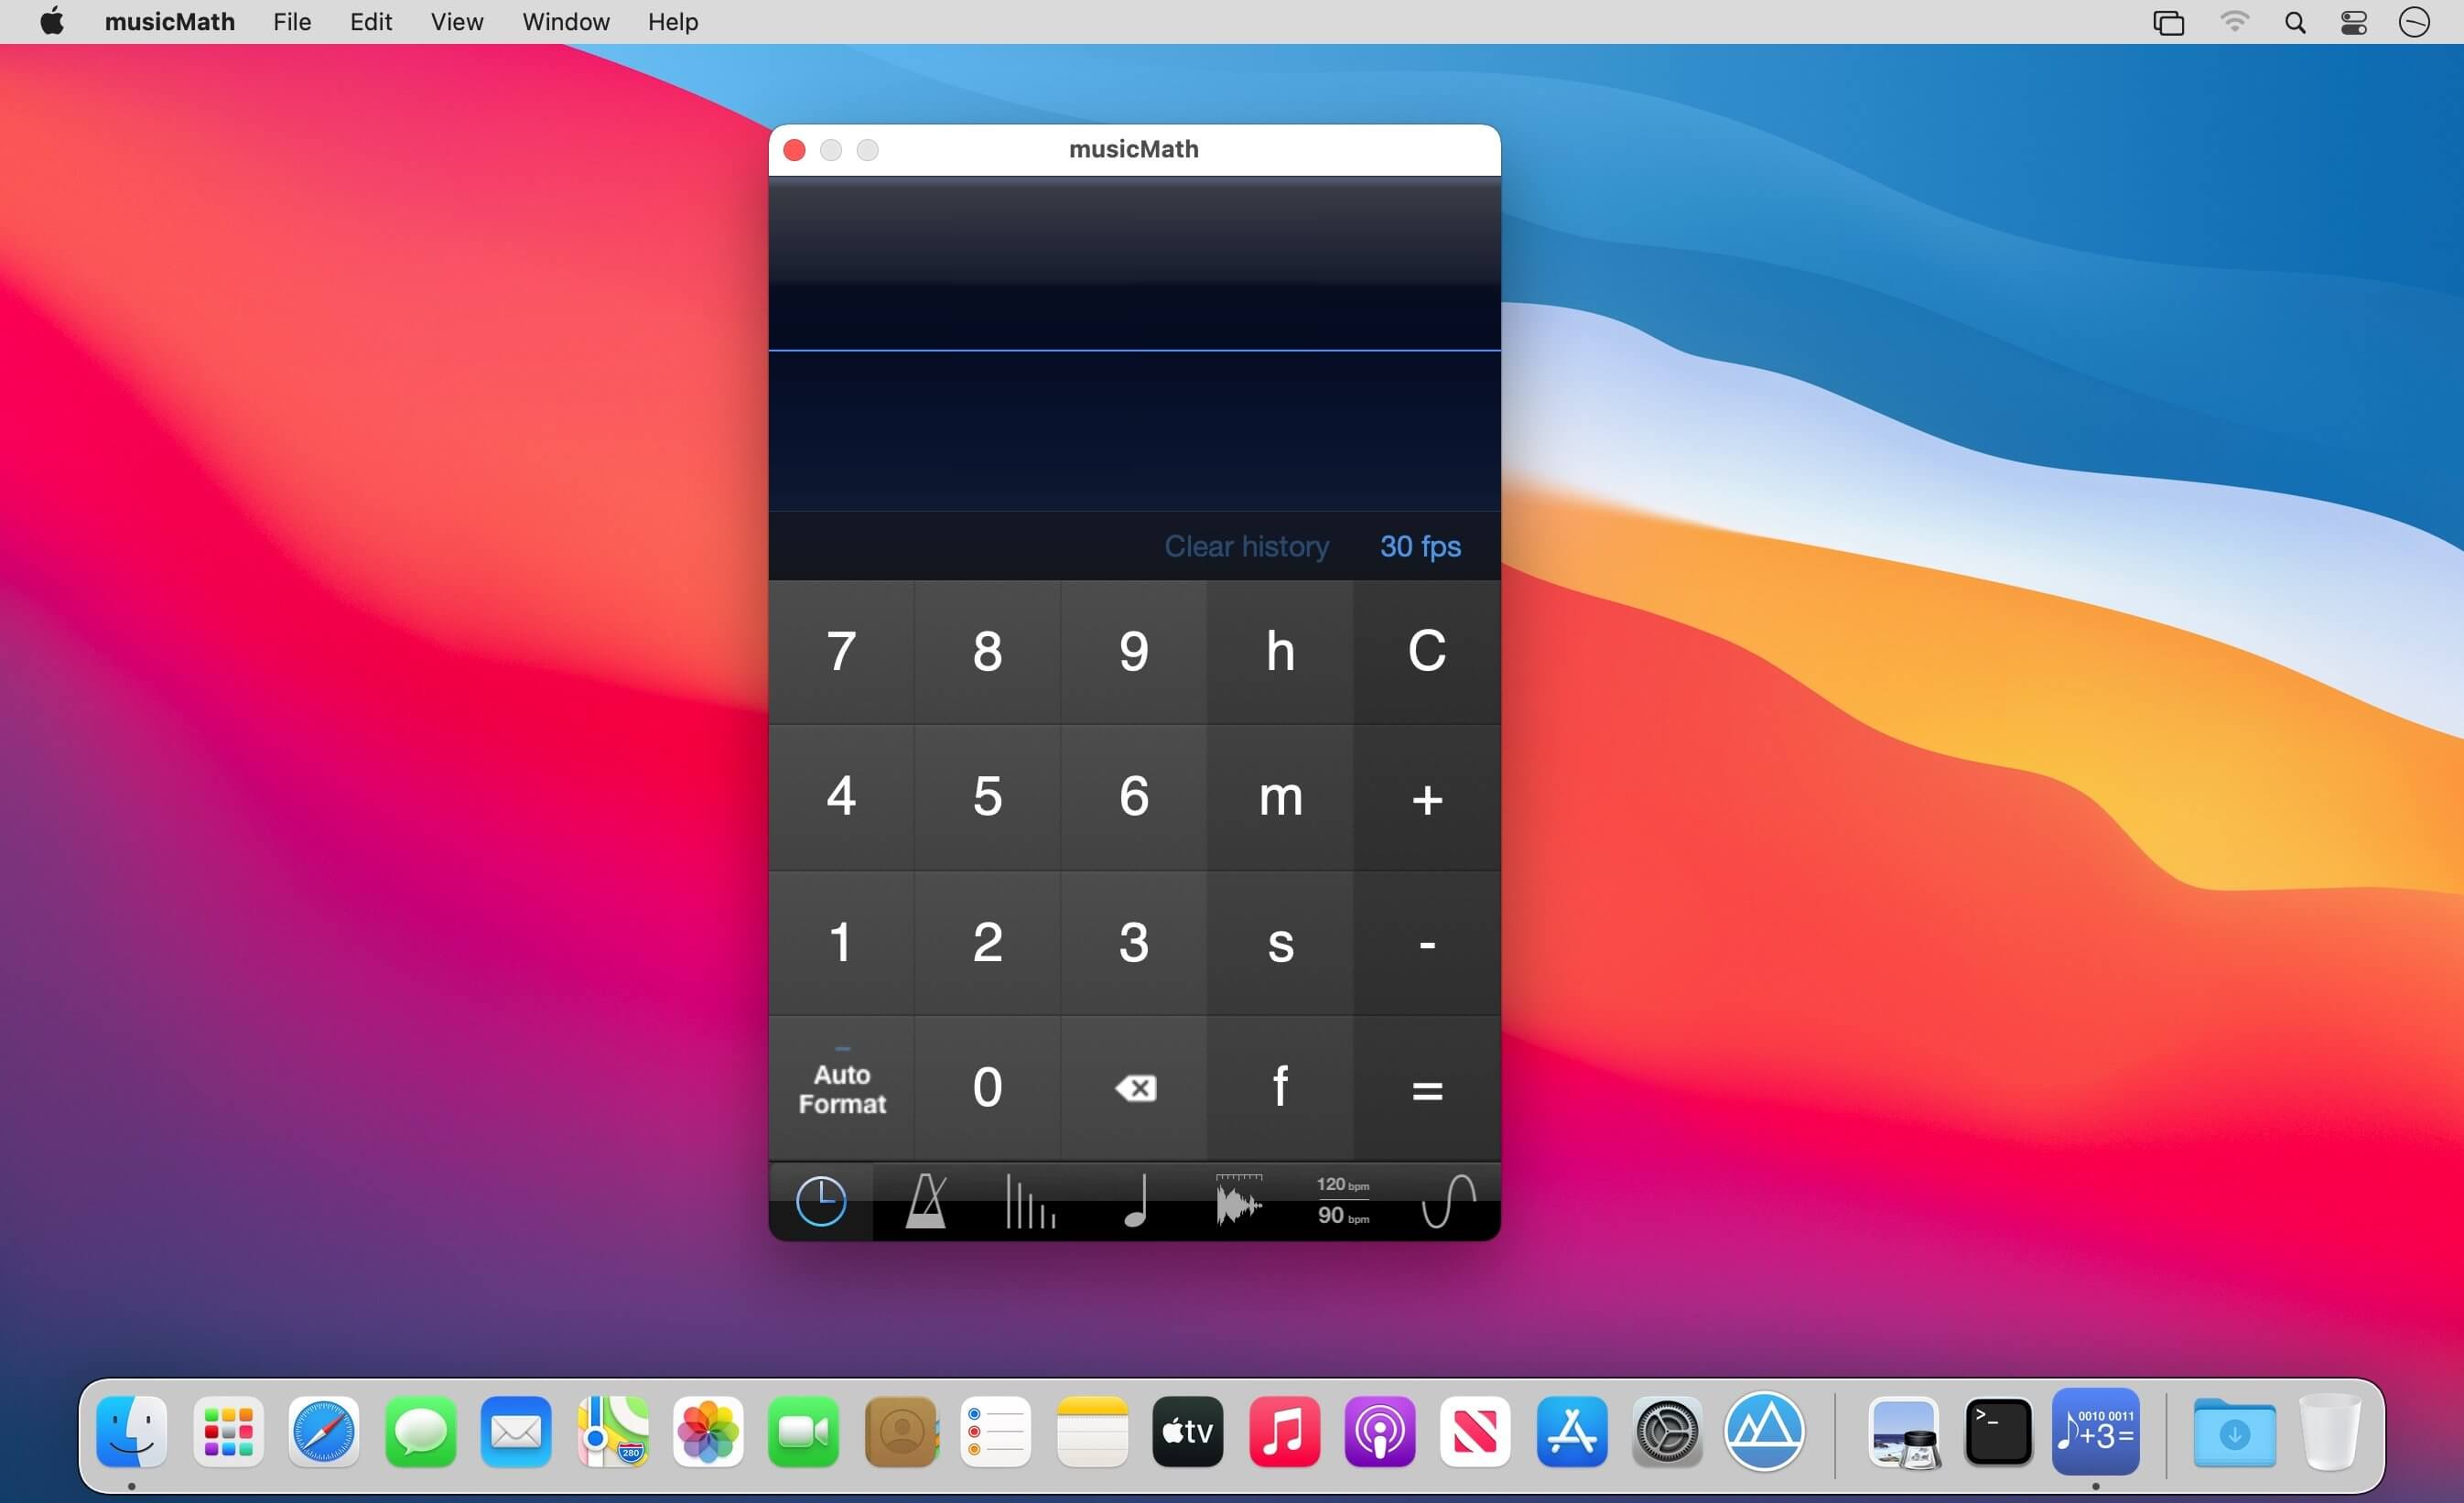This screenshot has width=2464, height=1503.
Task: Open the metronome tempo tab
Action: click(925, 1201)
